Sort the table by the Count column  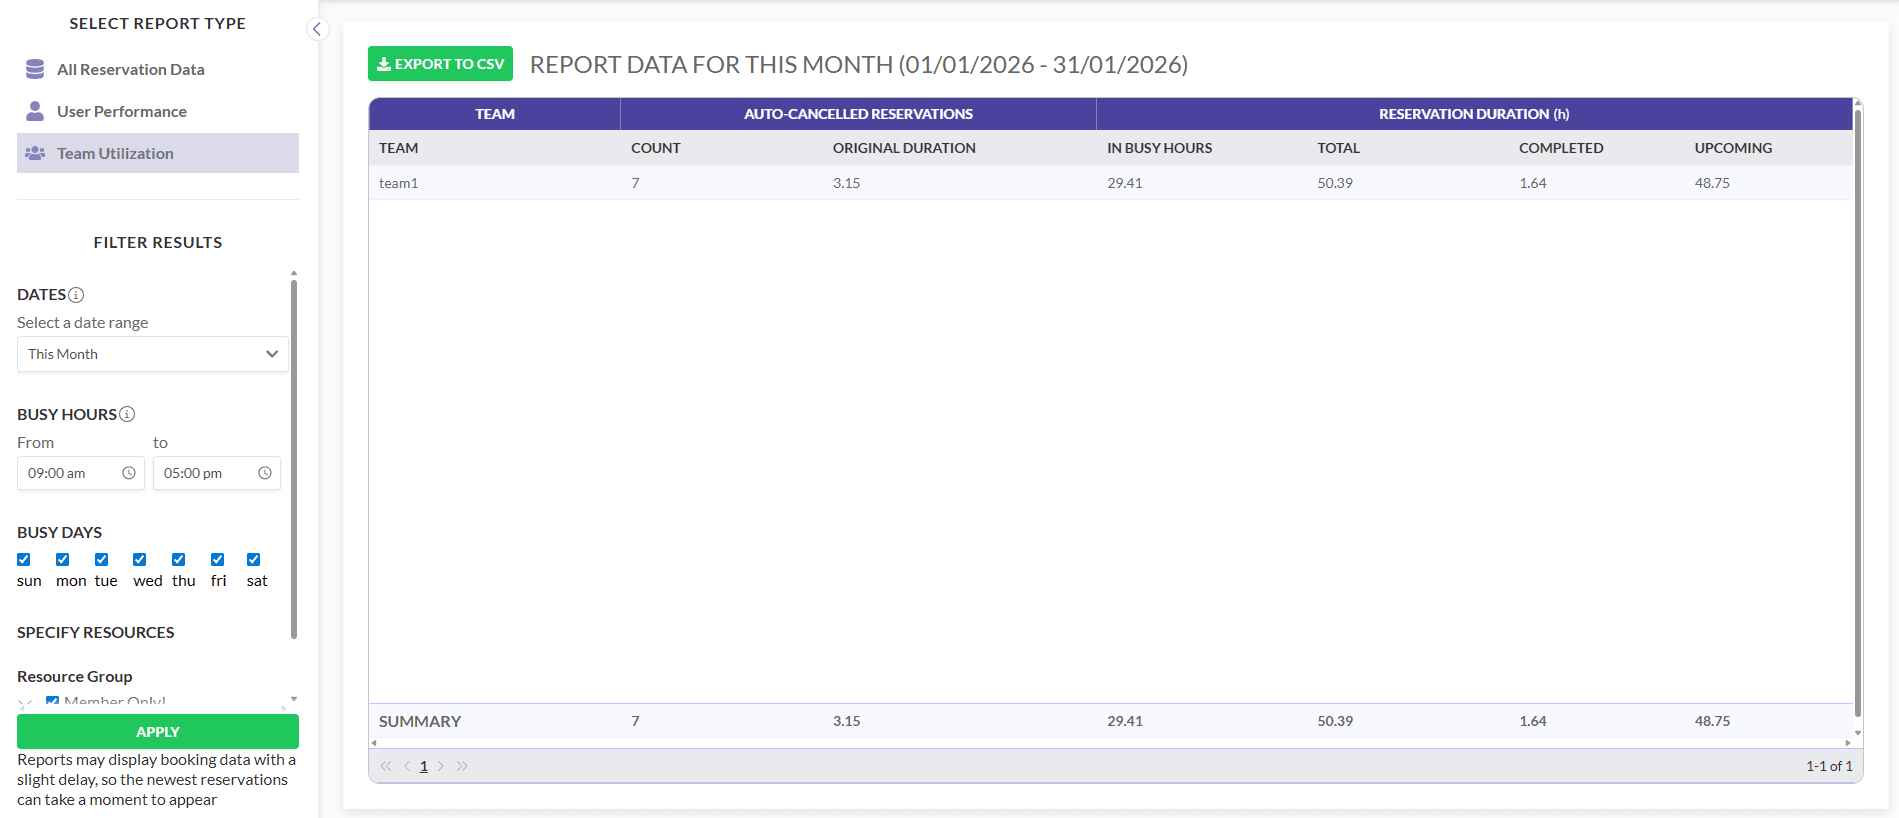tap(655, 148)
